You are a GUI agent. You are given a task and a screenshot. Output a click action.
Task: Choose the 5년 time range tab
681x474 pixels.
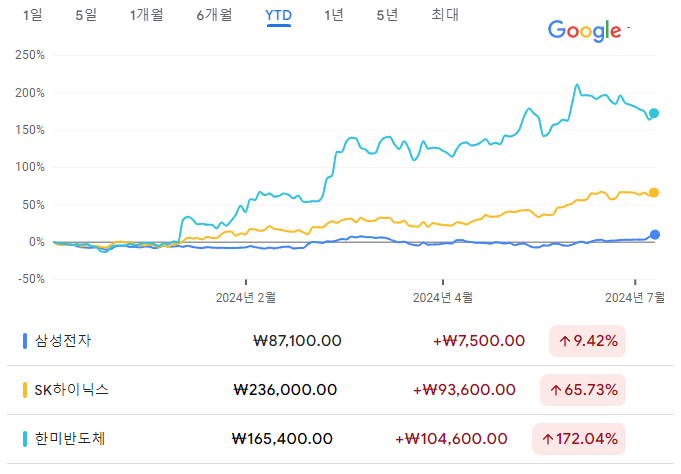pyautogui.click(x=387, y=15)
